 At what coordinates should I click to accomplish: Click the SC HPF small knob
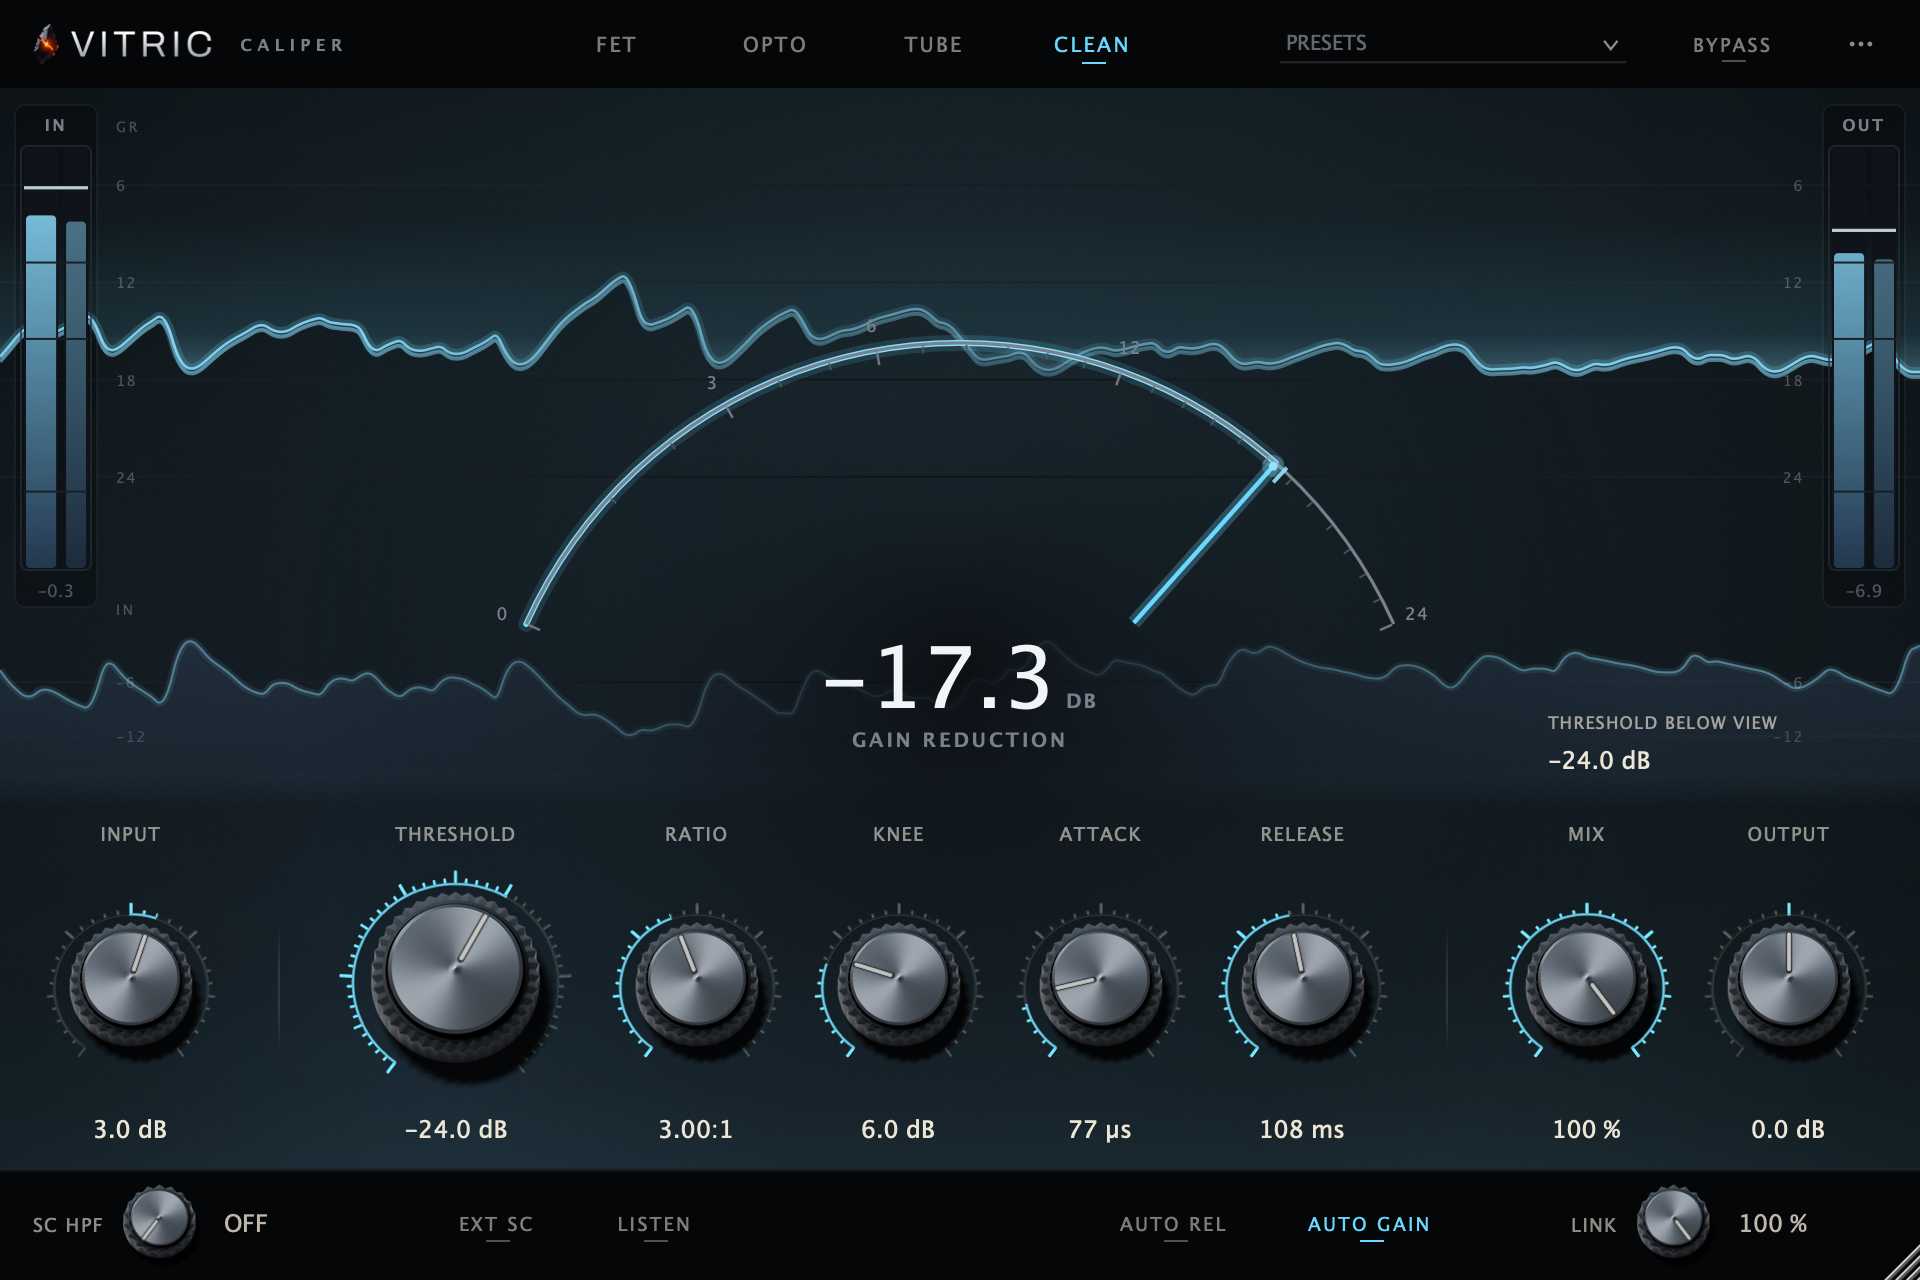pyautogui.click(x=158, y=1222)
